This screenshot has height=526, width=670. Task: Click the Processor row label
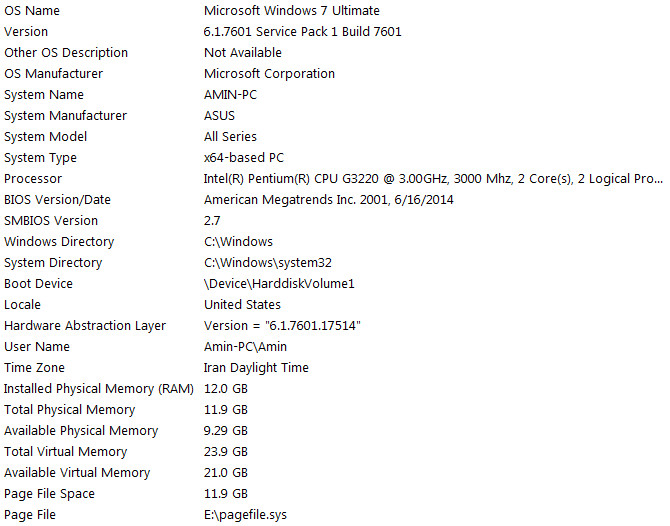(x=33, y=179)
